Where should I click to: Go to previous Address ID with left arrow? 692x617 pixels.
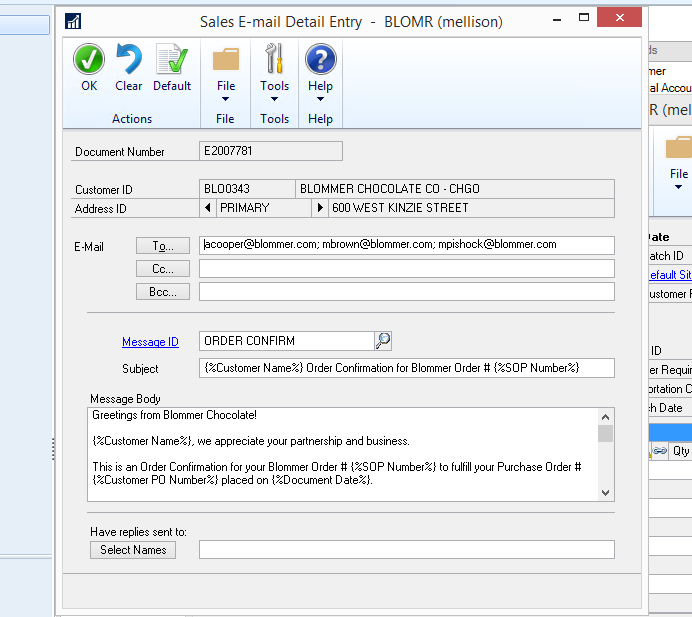tap(207, 207)
